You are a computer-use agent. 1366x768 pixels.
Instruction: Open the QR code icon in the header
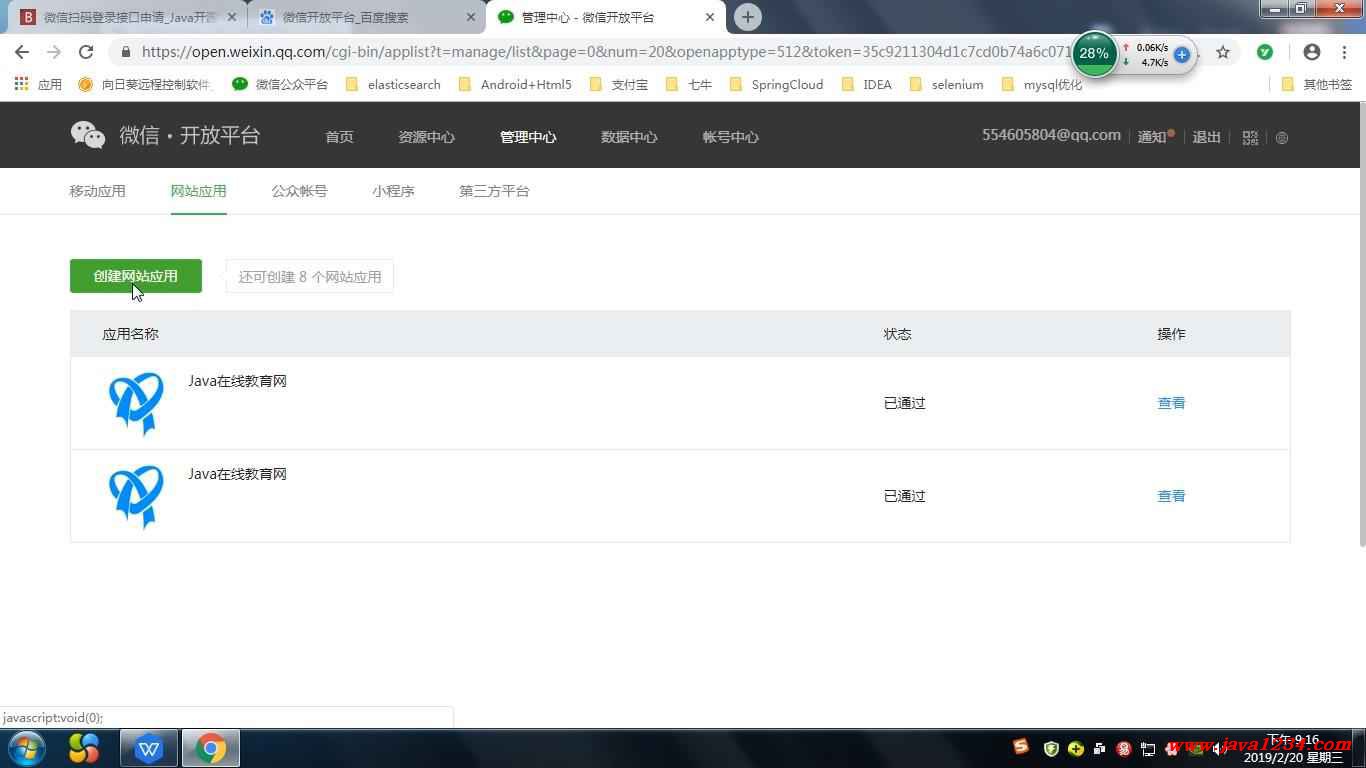(x=1250, y=137)
